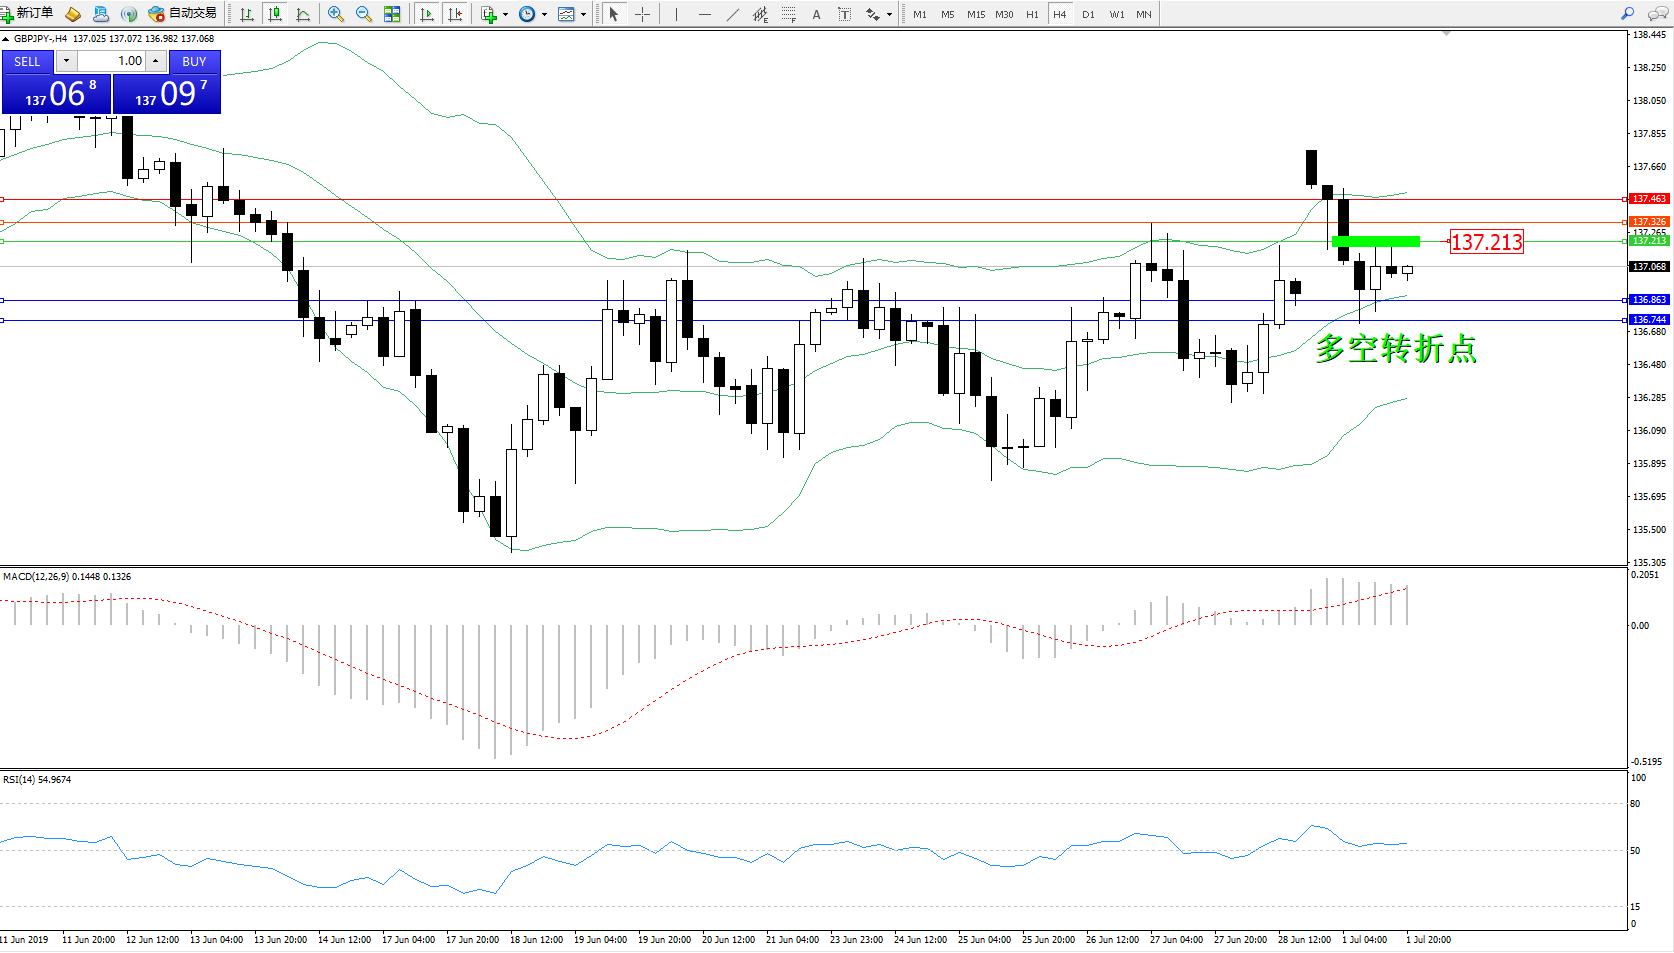This screenshot has width=1674, height=953.
Task: Toggle Auto Trading (自动交易) button
Action: [183, 14]
